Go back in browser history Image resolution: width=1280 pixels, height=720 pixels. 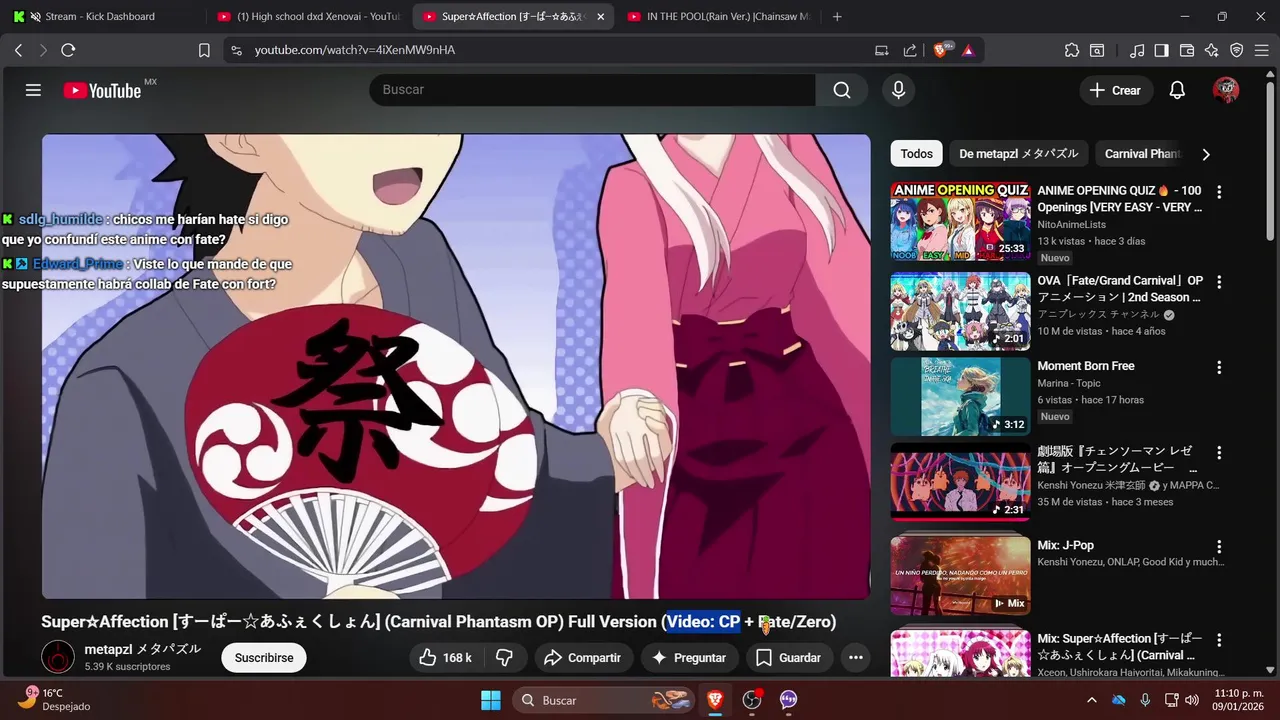(18, 50)
